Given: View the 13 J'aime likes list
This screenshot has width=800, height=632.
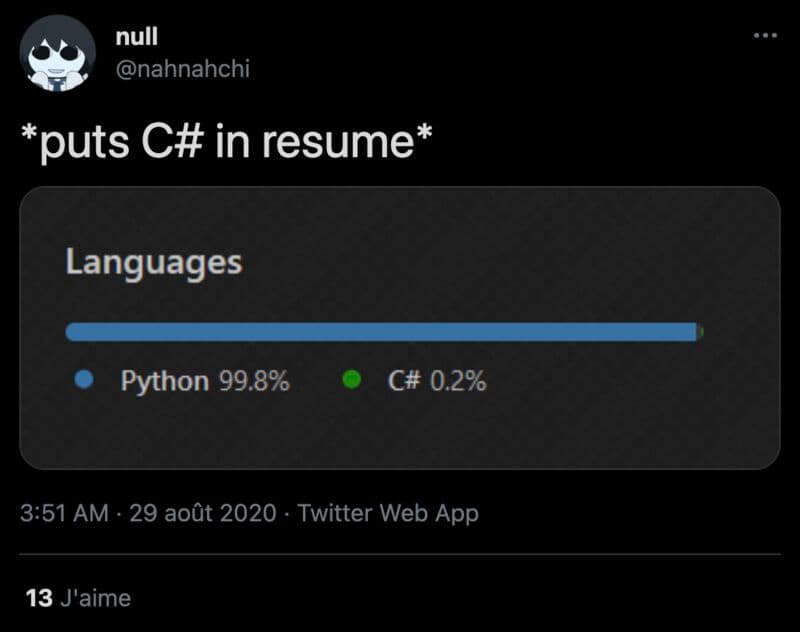Looking at the screenshot, I should [x=78, y=598].
